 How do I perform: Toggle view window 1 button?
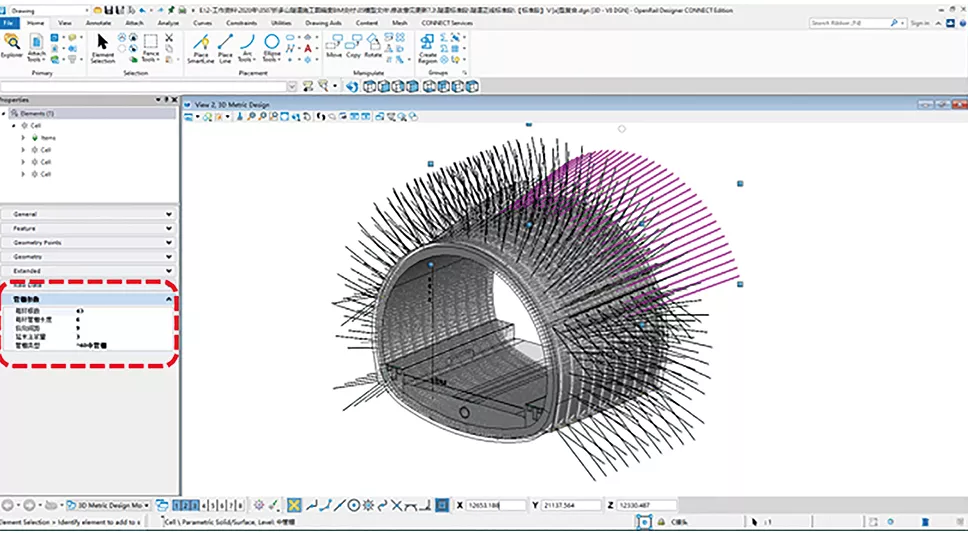tap(177, 505)
